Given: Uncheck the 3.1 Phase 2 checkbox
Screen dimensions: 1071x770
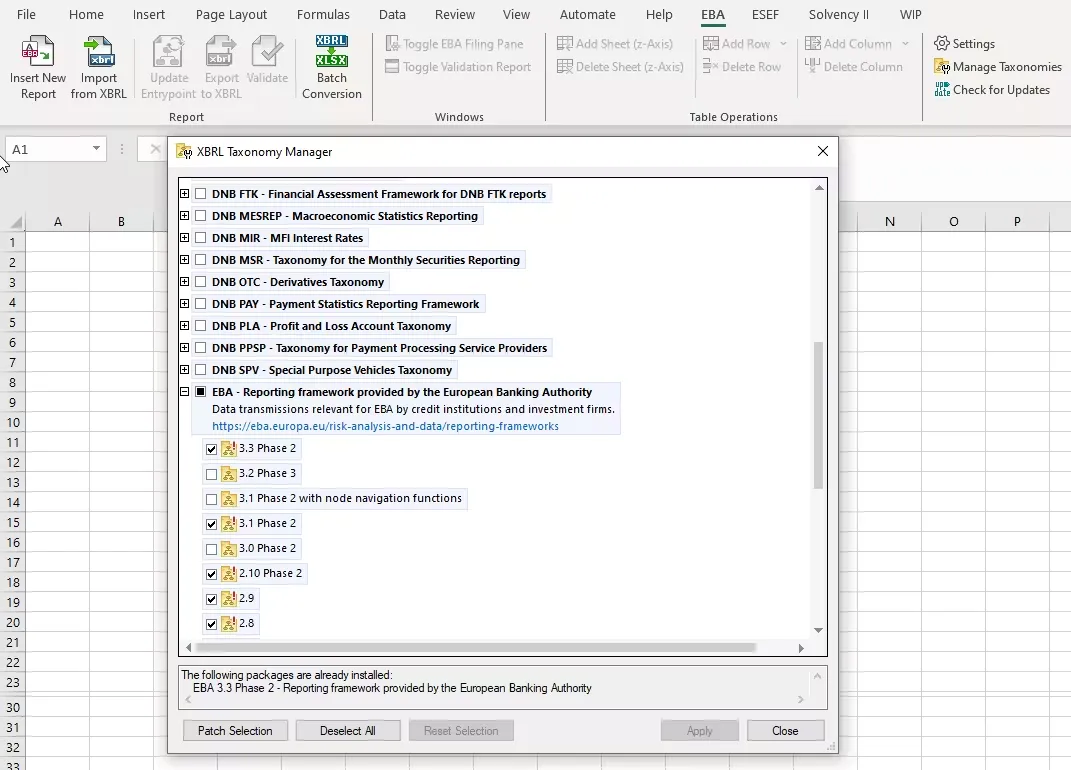Looking at the screenshot, I should 212,525.
